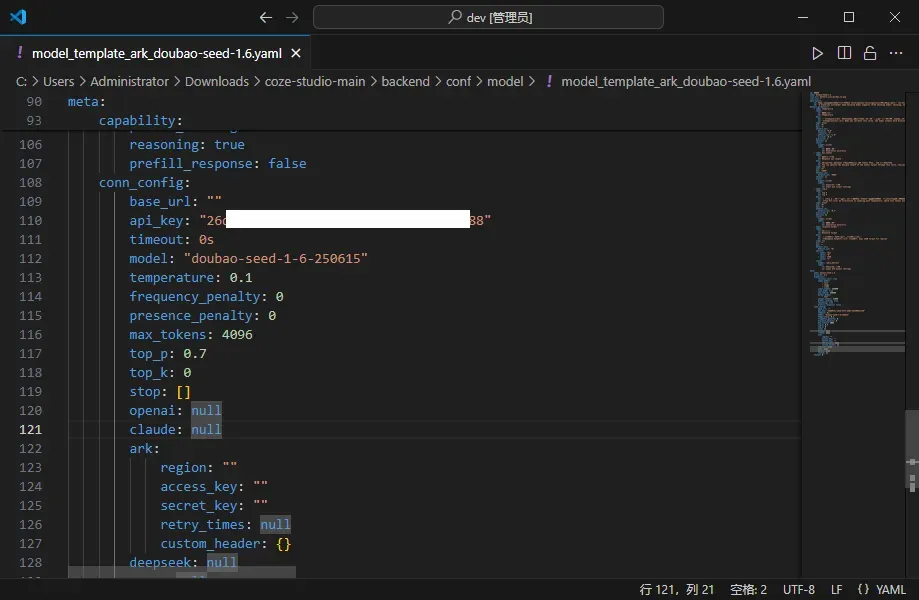The width and height of the screenshot is (919, 600).
Task: Go back with the left arrow
Action: tap(266, 18)
